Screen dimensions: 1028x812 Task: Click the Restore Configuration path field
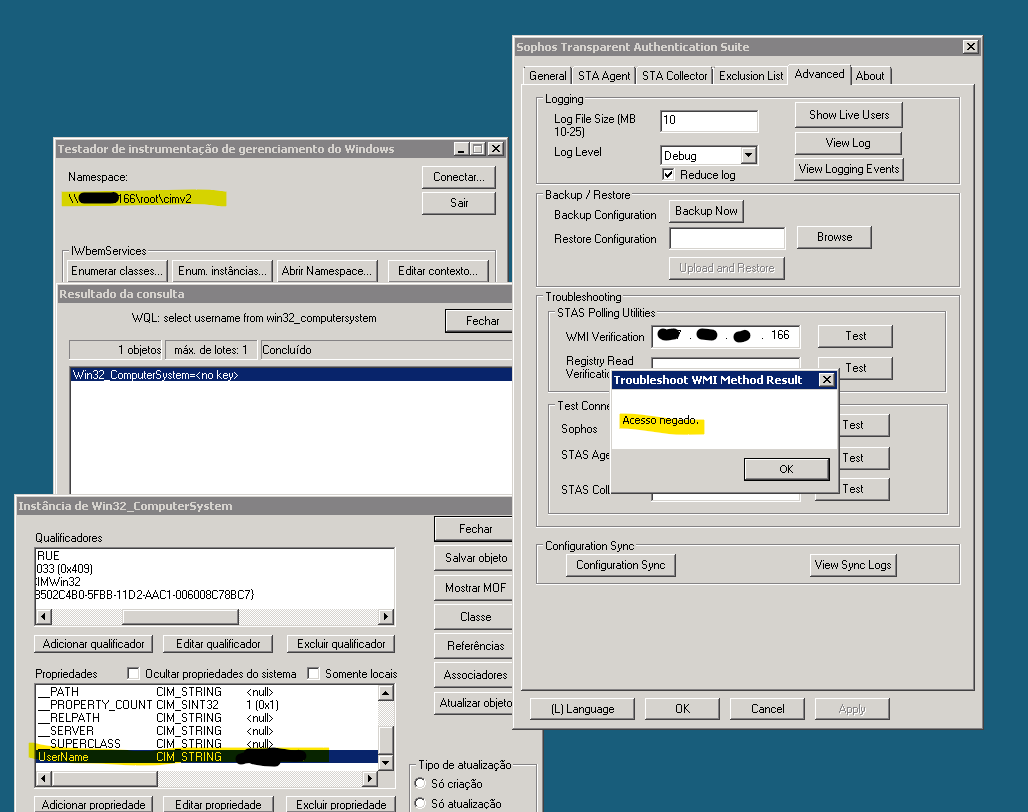pyautogui.click(x=726, y=239)
